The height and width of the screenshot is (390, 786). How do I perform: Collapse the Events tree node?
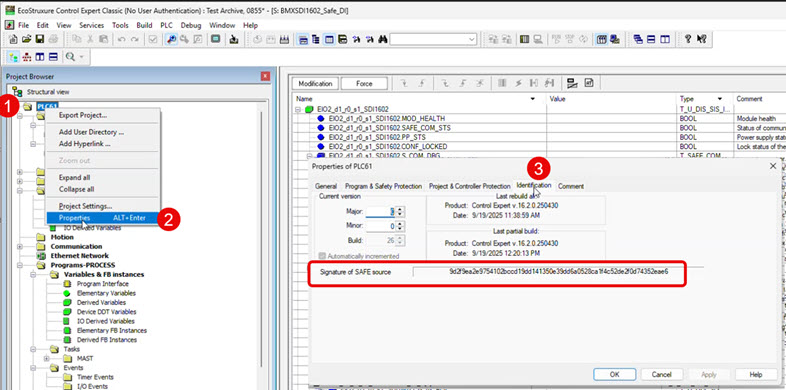pyautogui.click(x=33, y=368)
